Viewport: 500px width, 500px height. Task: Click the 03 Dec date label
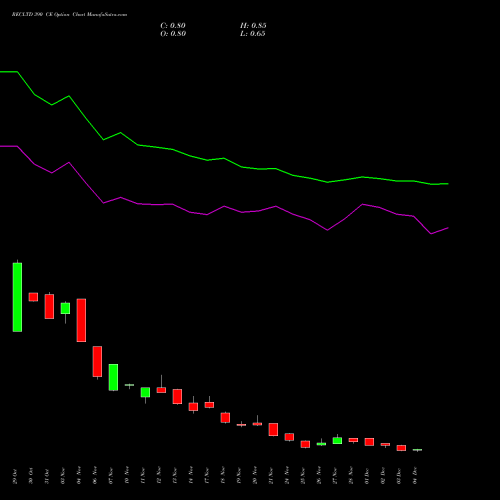coord(399,476)
